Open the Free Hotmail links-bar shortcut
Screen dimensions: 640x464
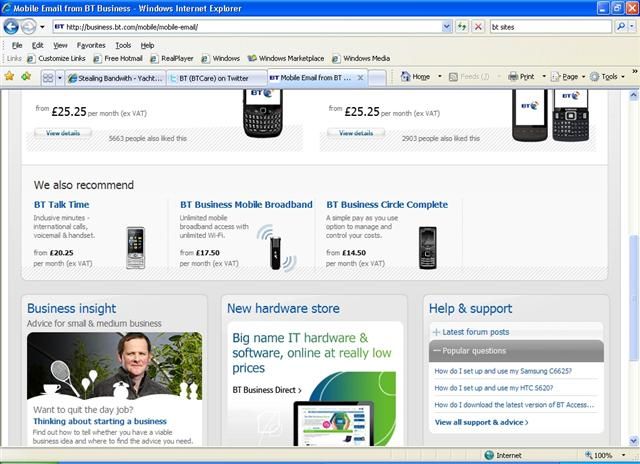pos(118,58)
